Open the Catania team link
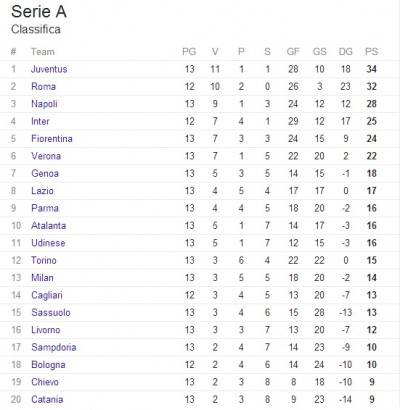The image size is (400, 410). tap(47, 399)
